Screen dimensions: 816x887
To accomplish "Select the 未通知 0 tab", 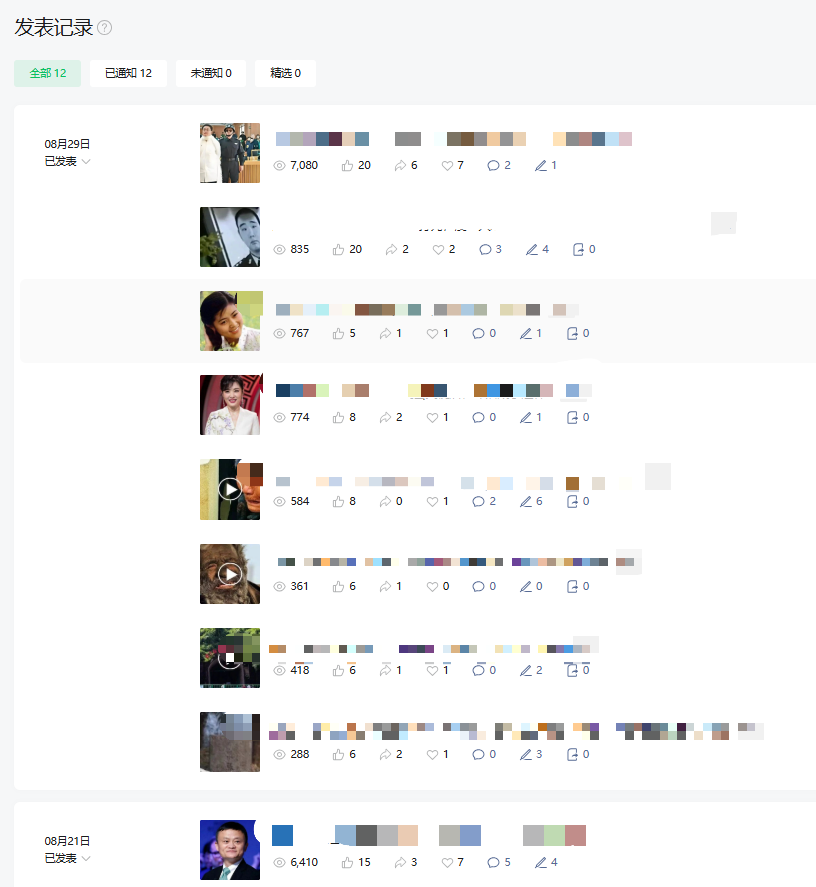I will tap(211, 73).
